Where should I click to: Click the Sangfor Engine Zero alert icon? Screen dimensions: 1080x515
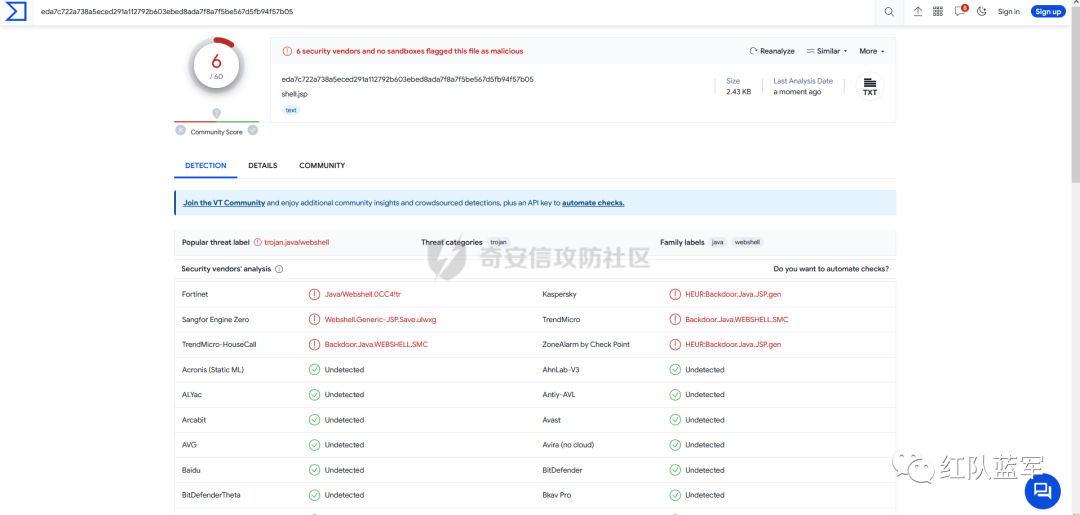(314, 319)
